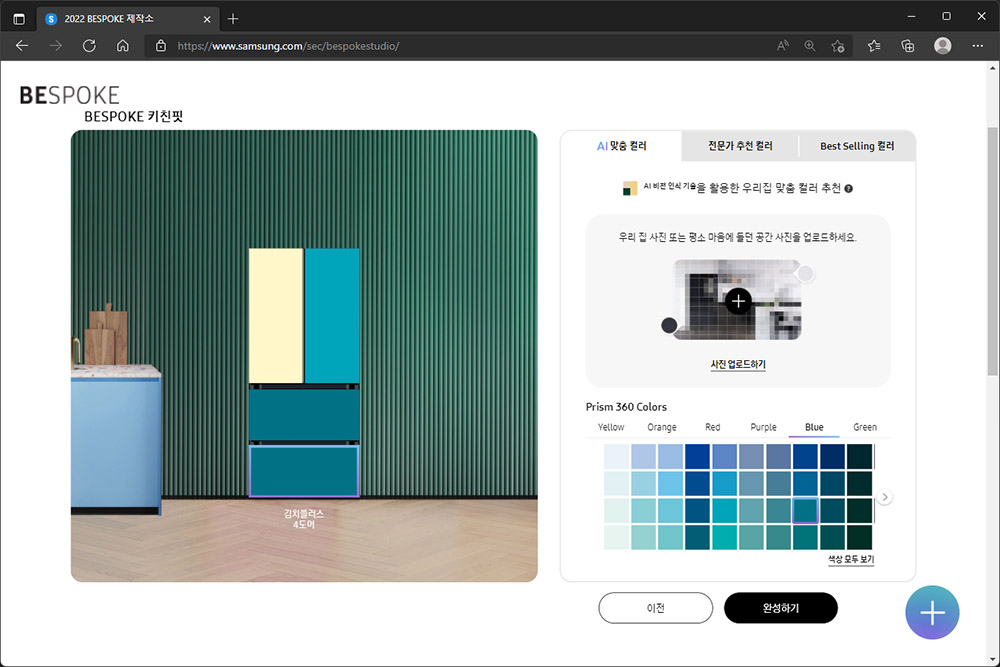Pick the darkest green swatch, bottom row last
The image size is (1000, 667).
pos(859,538)
